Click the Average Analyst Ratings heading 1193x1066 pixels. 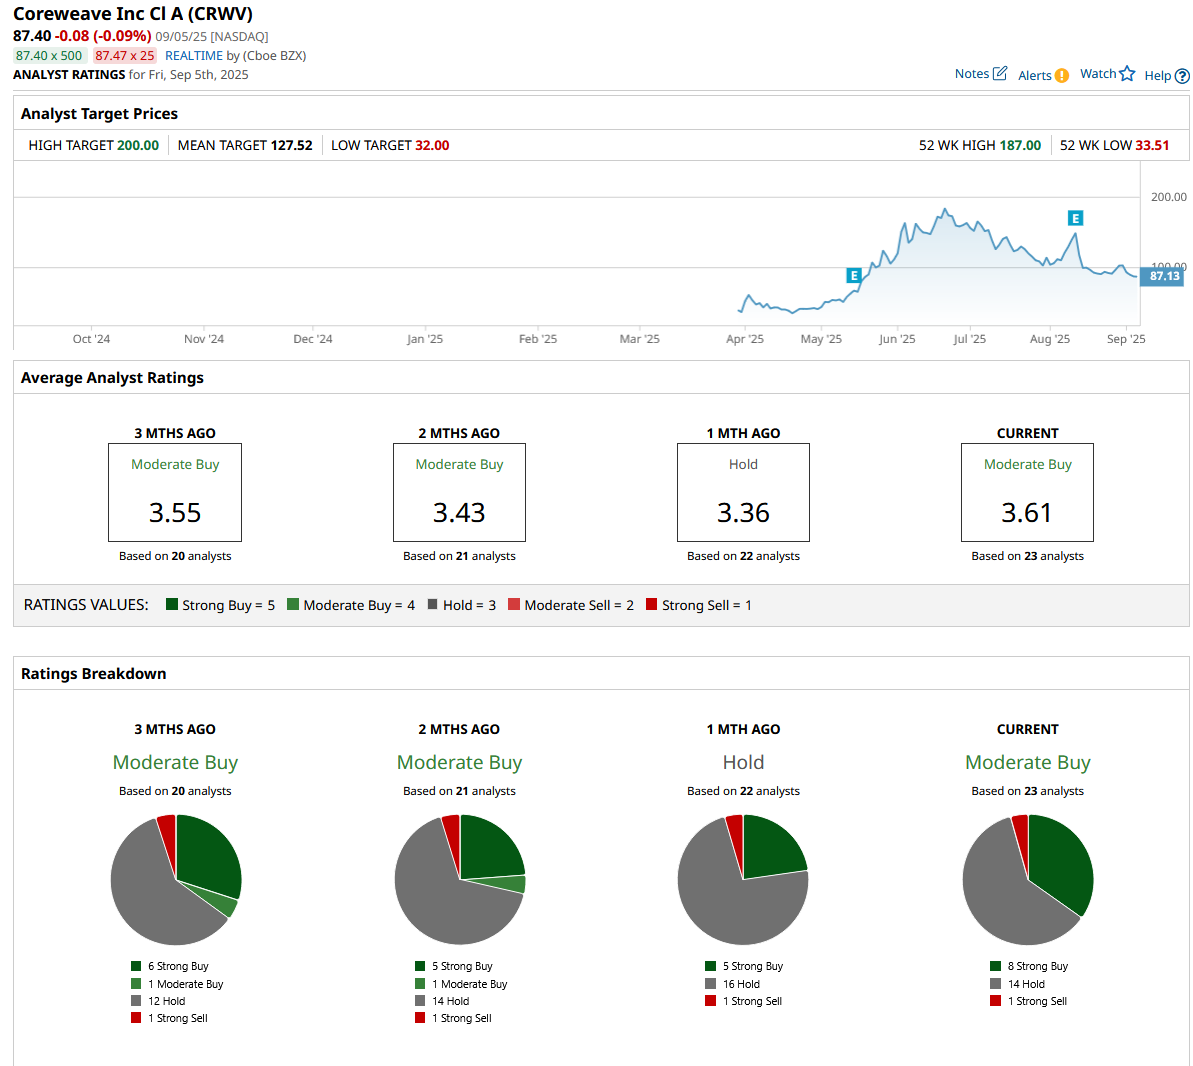point(112,377)
